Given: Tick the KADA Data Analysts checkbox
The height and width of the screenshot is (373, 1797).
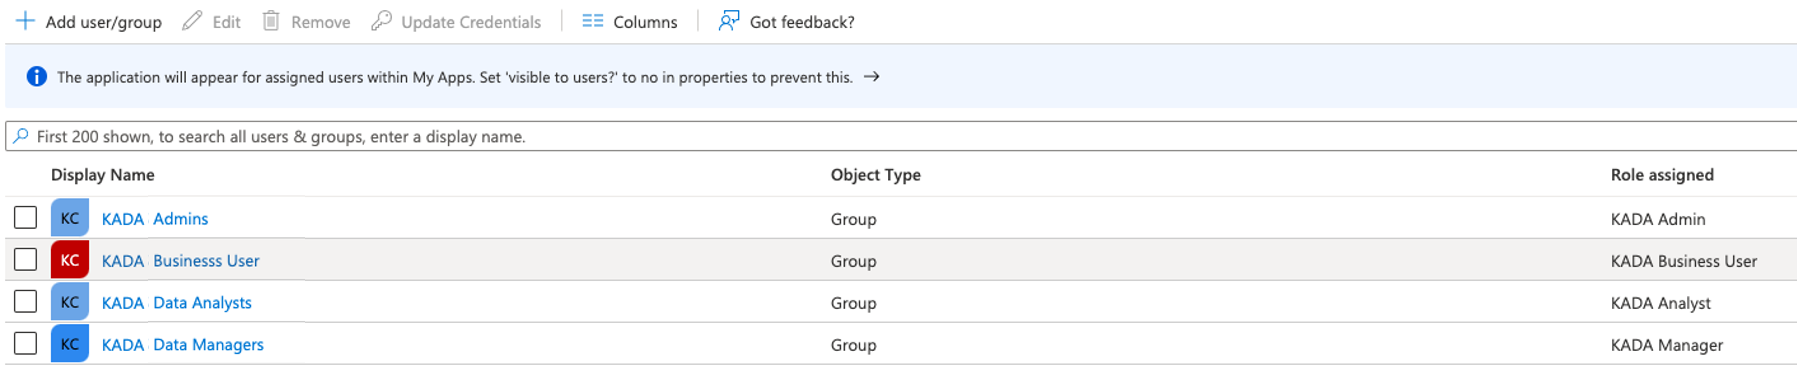Looking at the screenshot, I should coord(26,302).
